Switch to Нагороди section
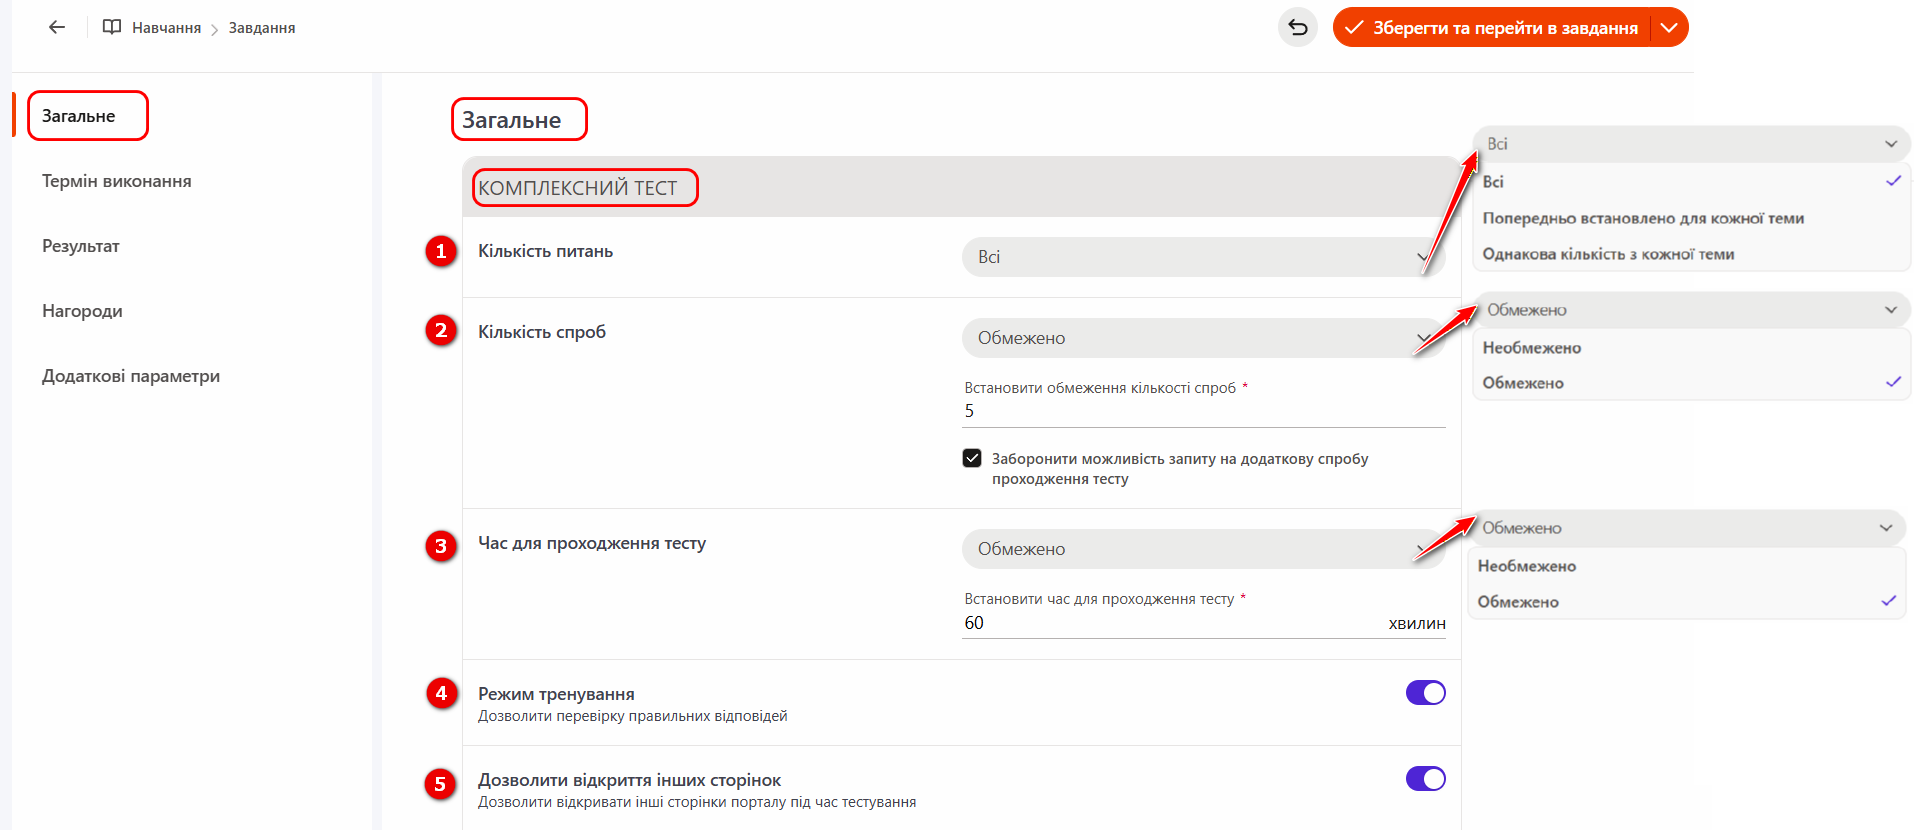The height and width of the screenshot is (830, 1914). 82,311
